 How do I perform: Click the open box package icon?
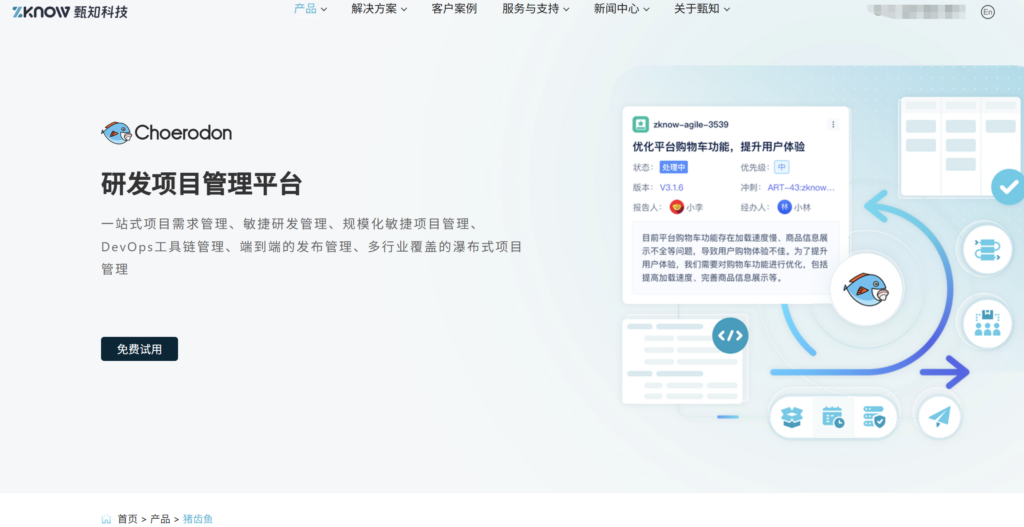792,417
